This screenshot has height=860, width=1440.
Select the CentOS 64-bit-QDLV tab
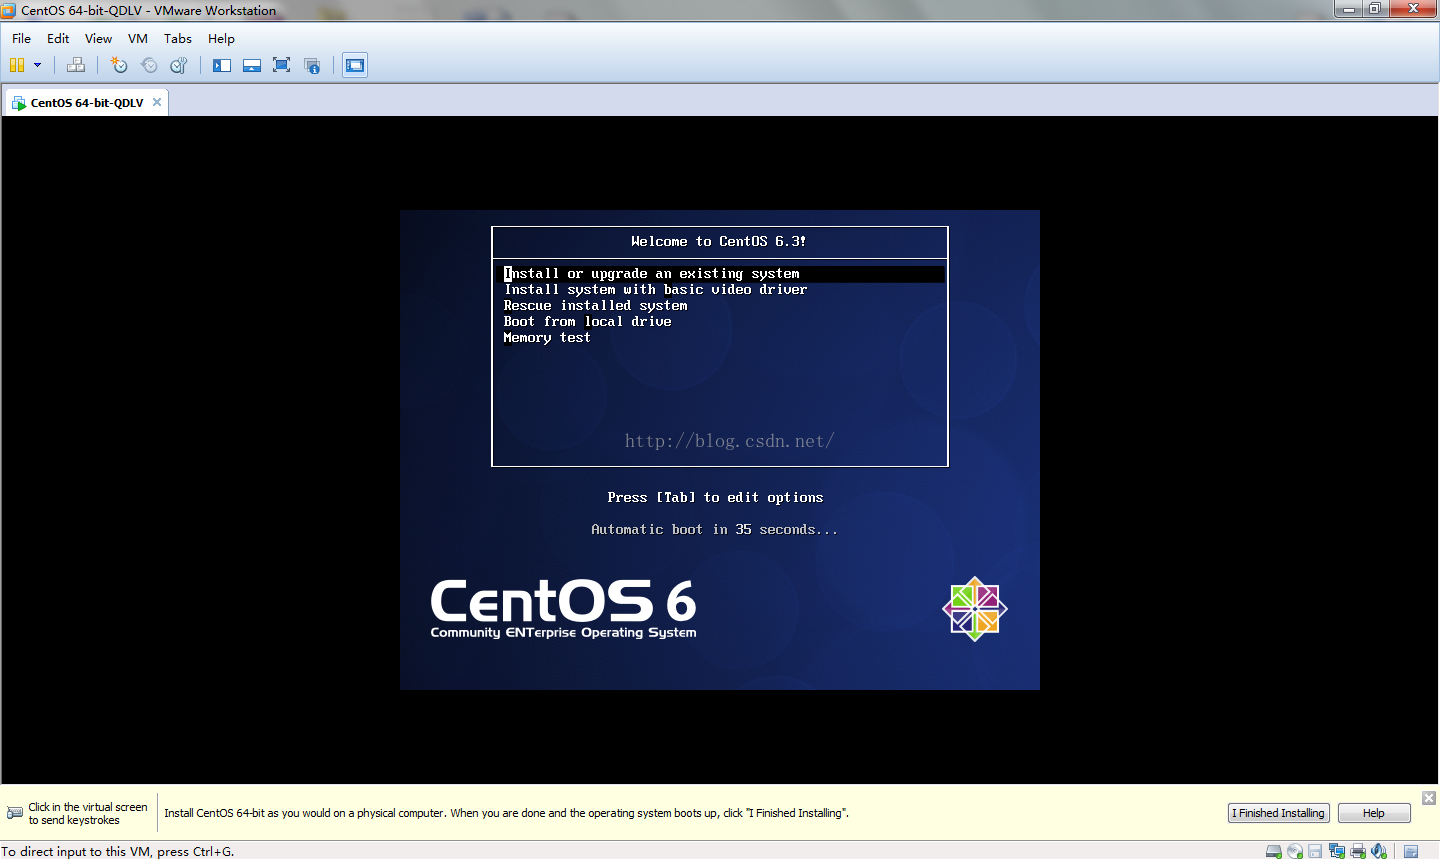[86, 102]
